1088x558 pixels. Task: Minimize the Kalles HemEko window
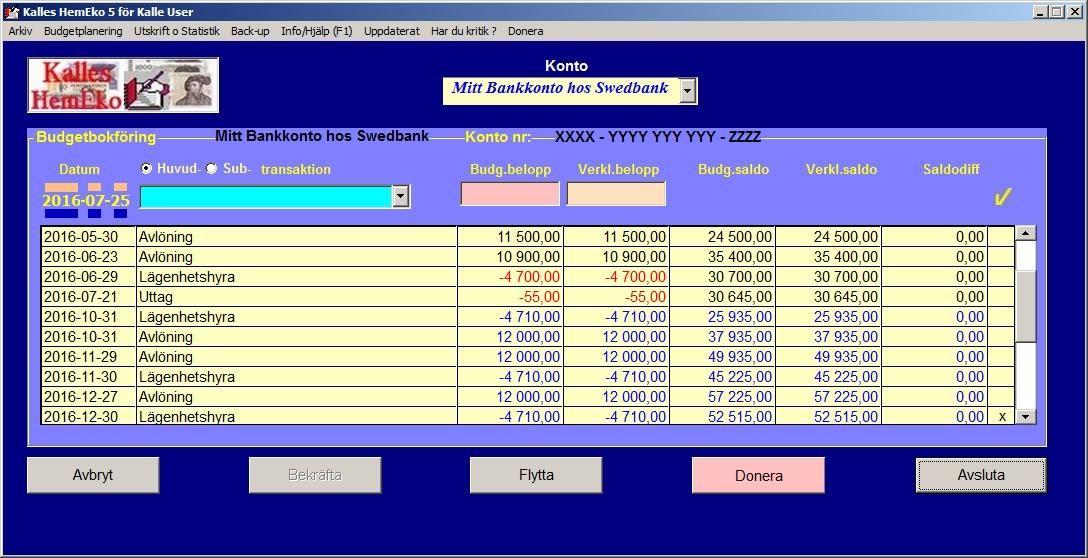pos(1040,12)
